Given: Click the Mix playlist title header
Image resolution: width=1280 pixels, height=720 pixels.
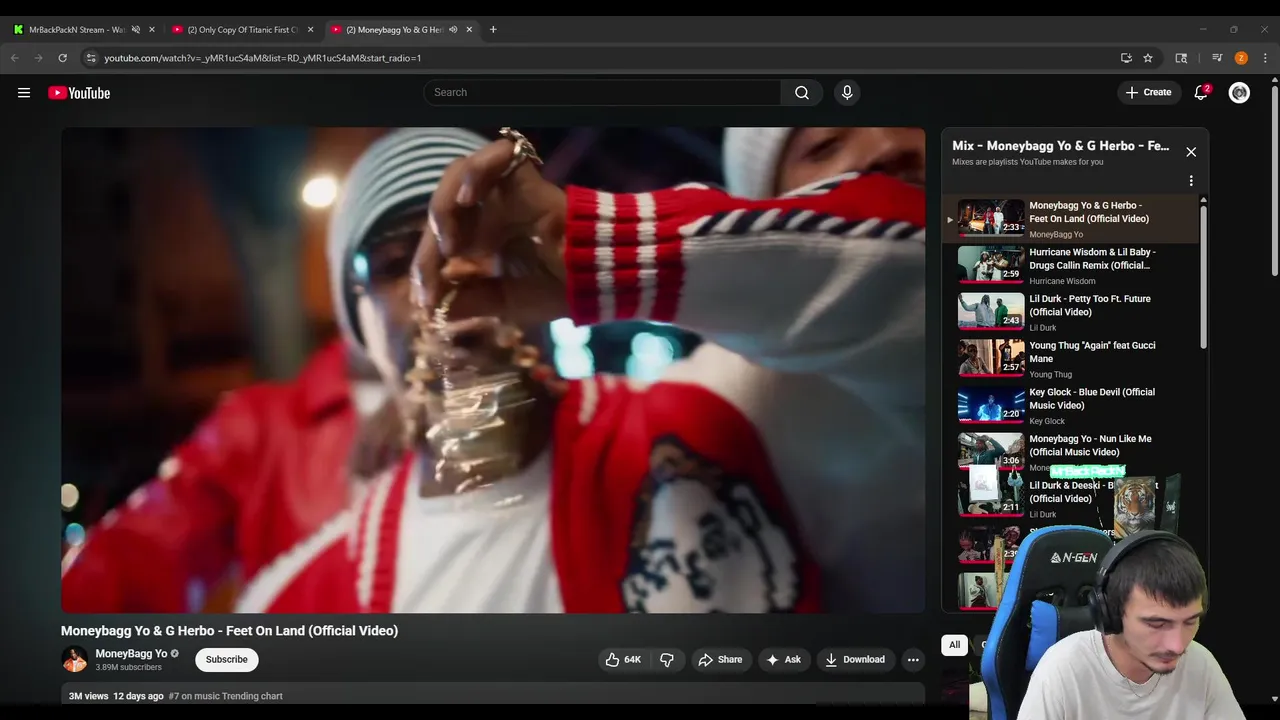Looking at the screenshot, I should [1061, 146].
